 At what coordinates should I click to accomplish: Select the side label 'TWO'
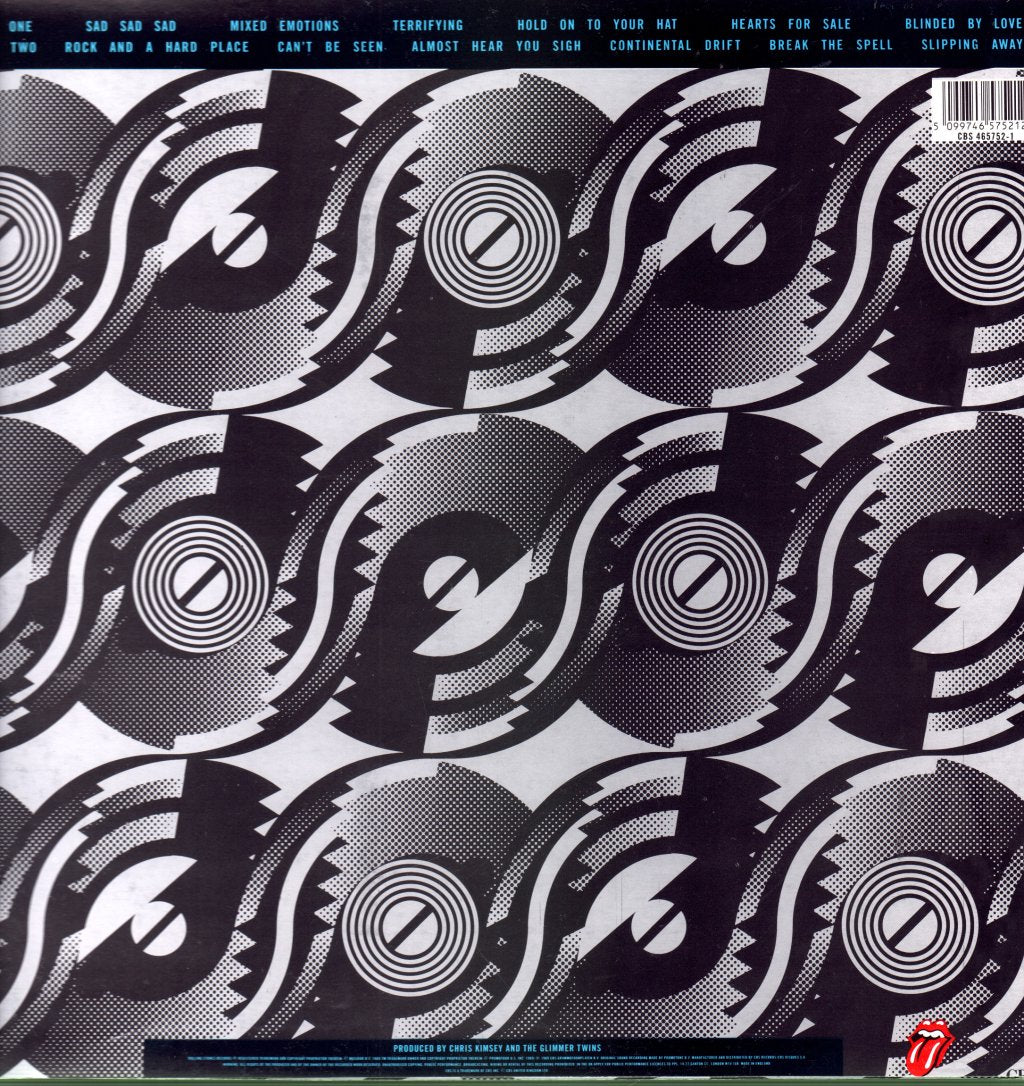tap(23, 47)
